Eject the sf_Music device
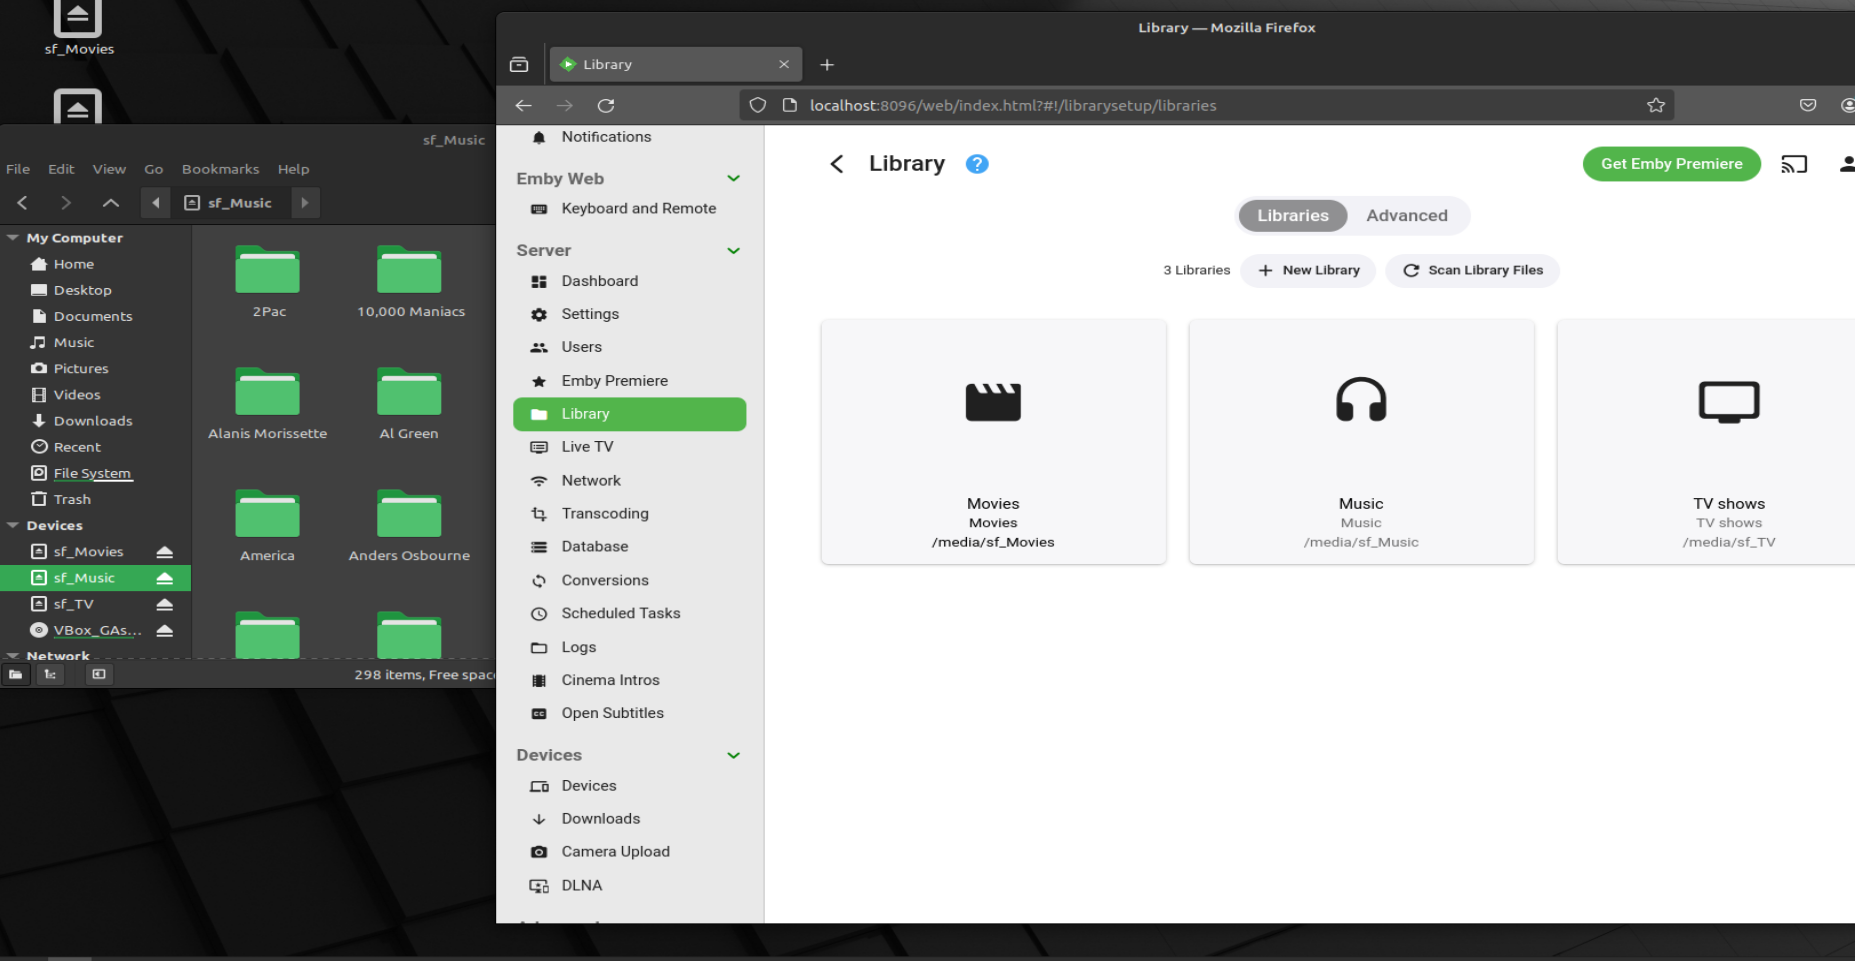Image resolution: width=1855 pixels, height=961 pixels. [x=165, y=578]
